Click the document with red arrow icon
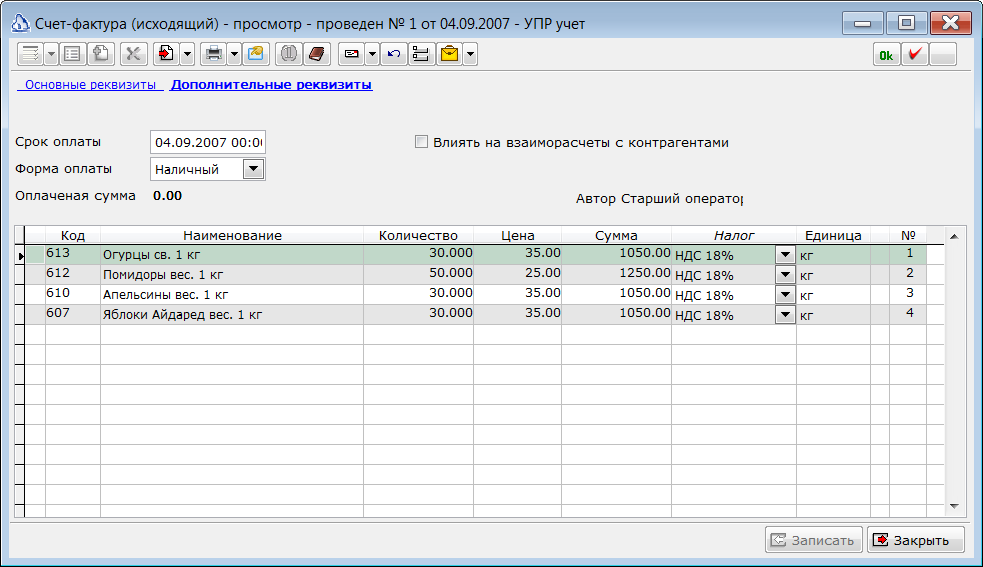 (x=166, y=54)
